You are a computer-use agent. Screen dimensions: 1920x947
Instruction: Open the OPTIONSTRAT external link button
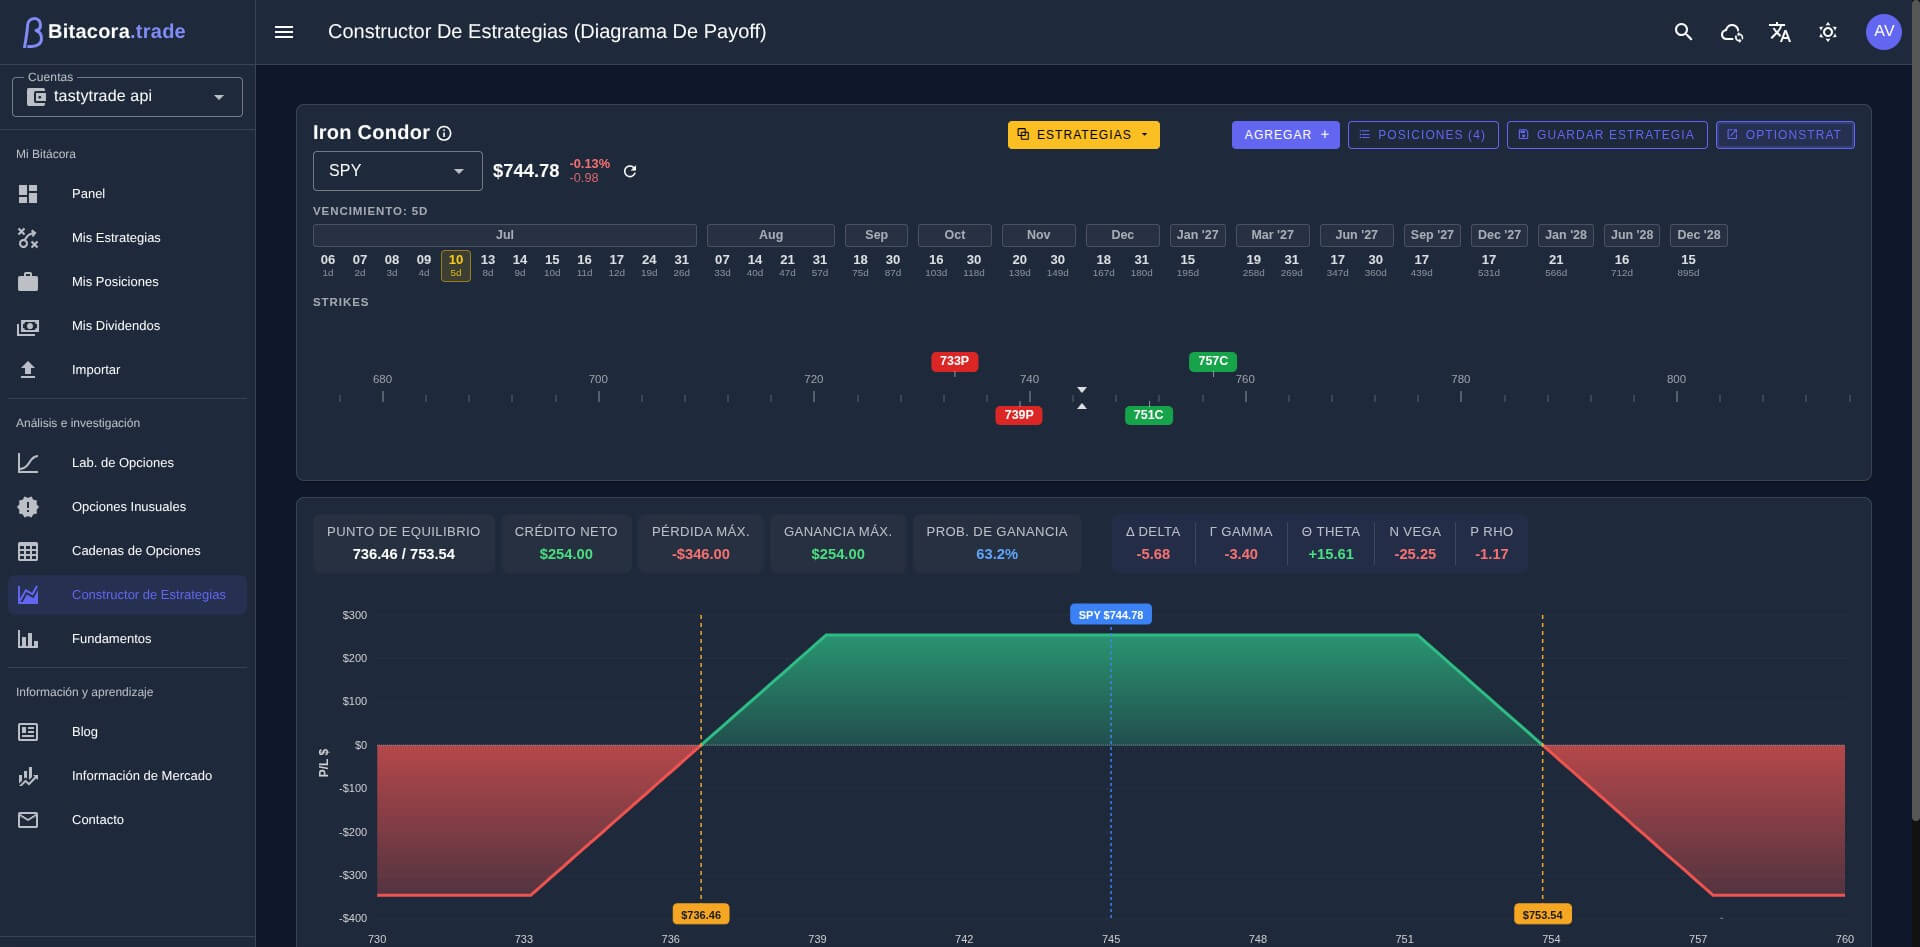tap(1785, 135)
